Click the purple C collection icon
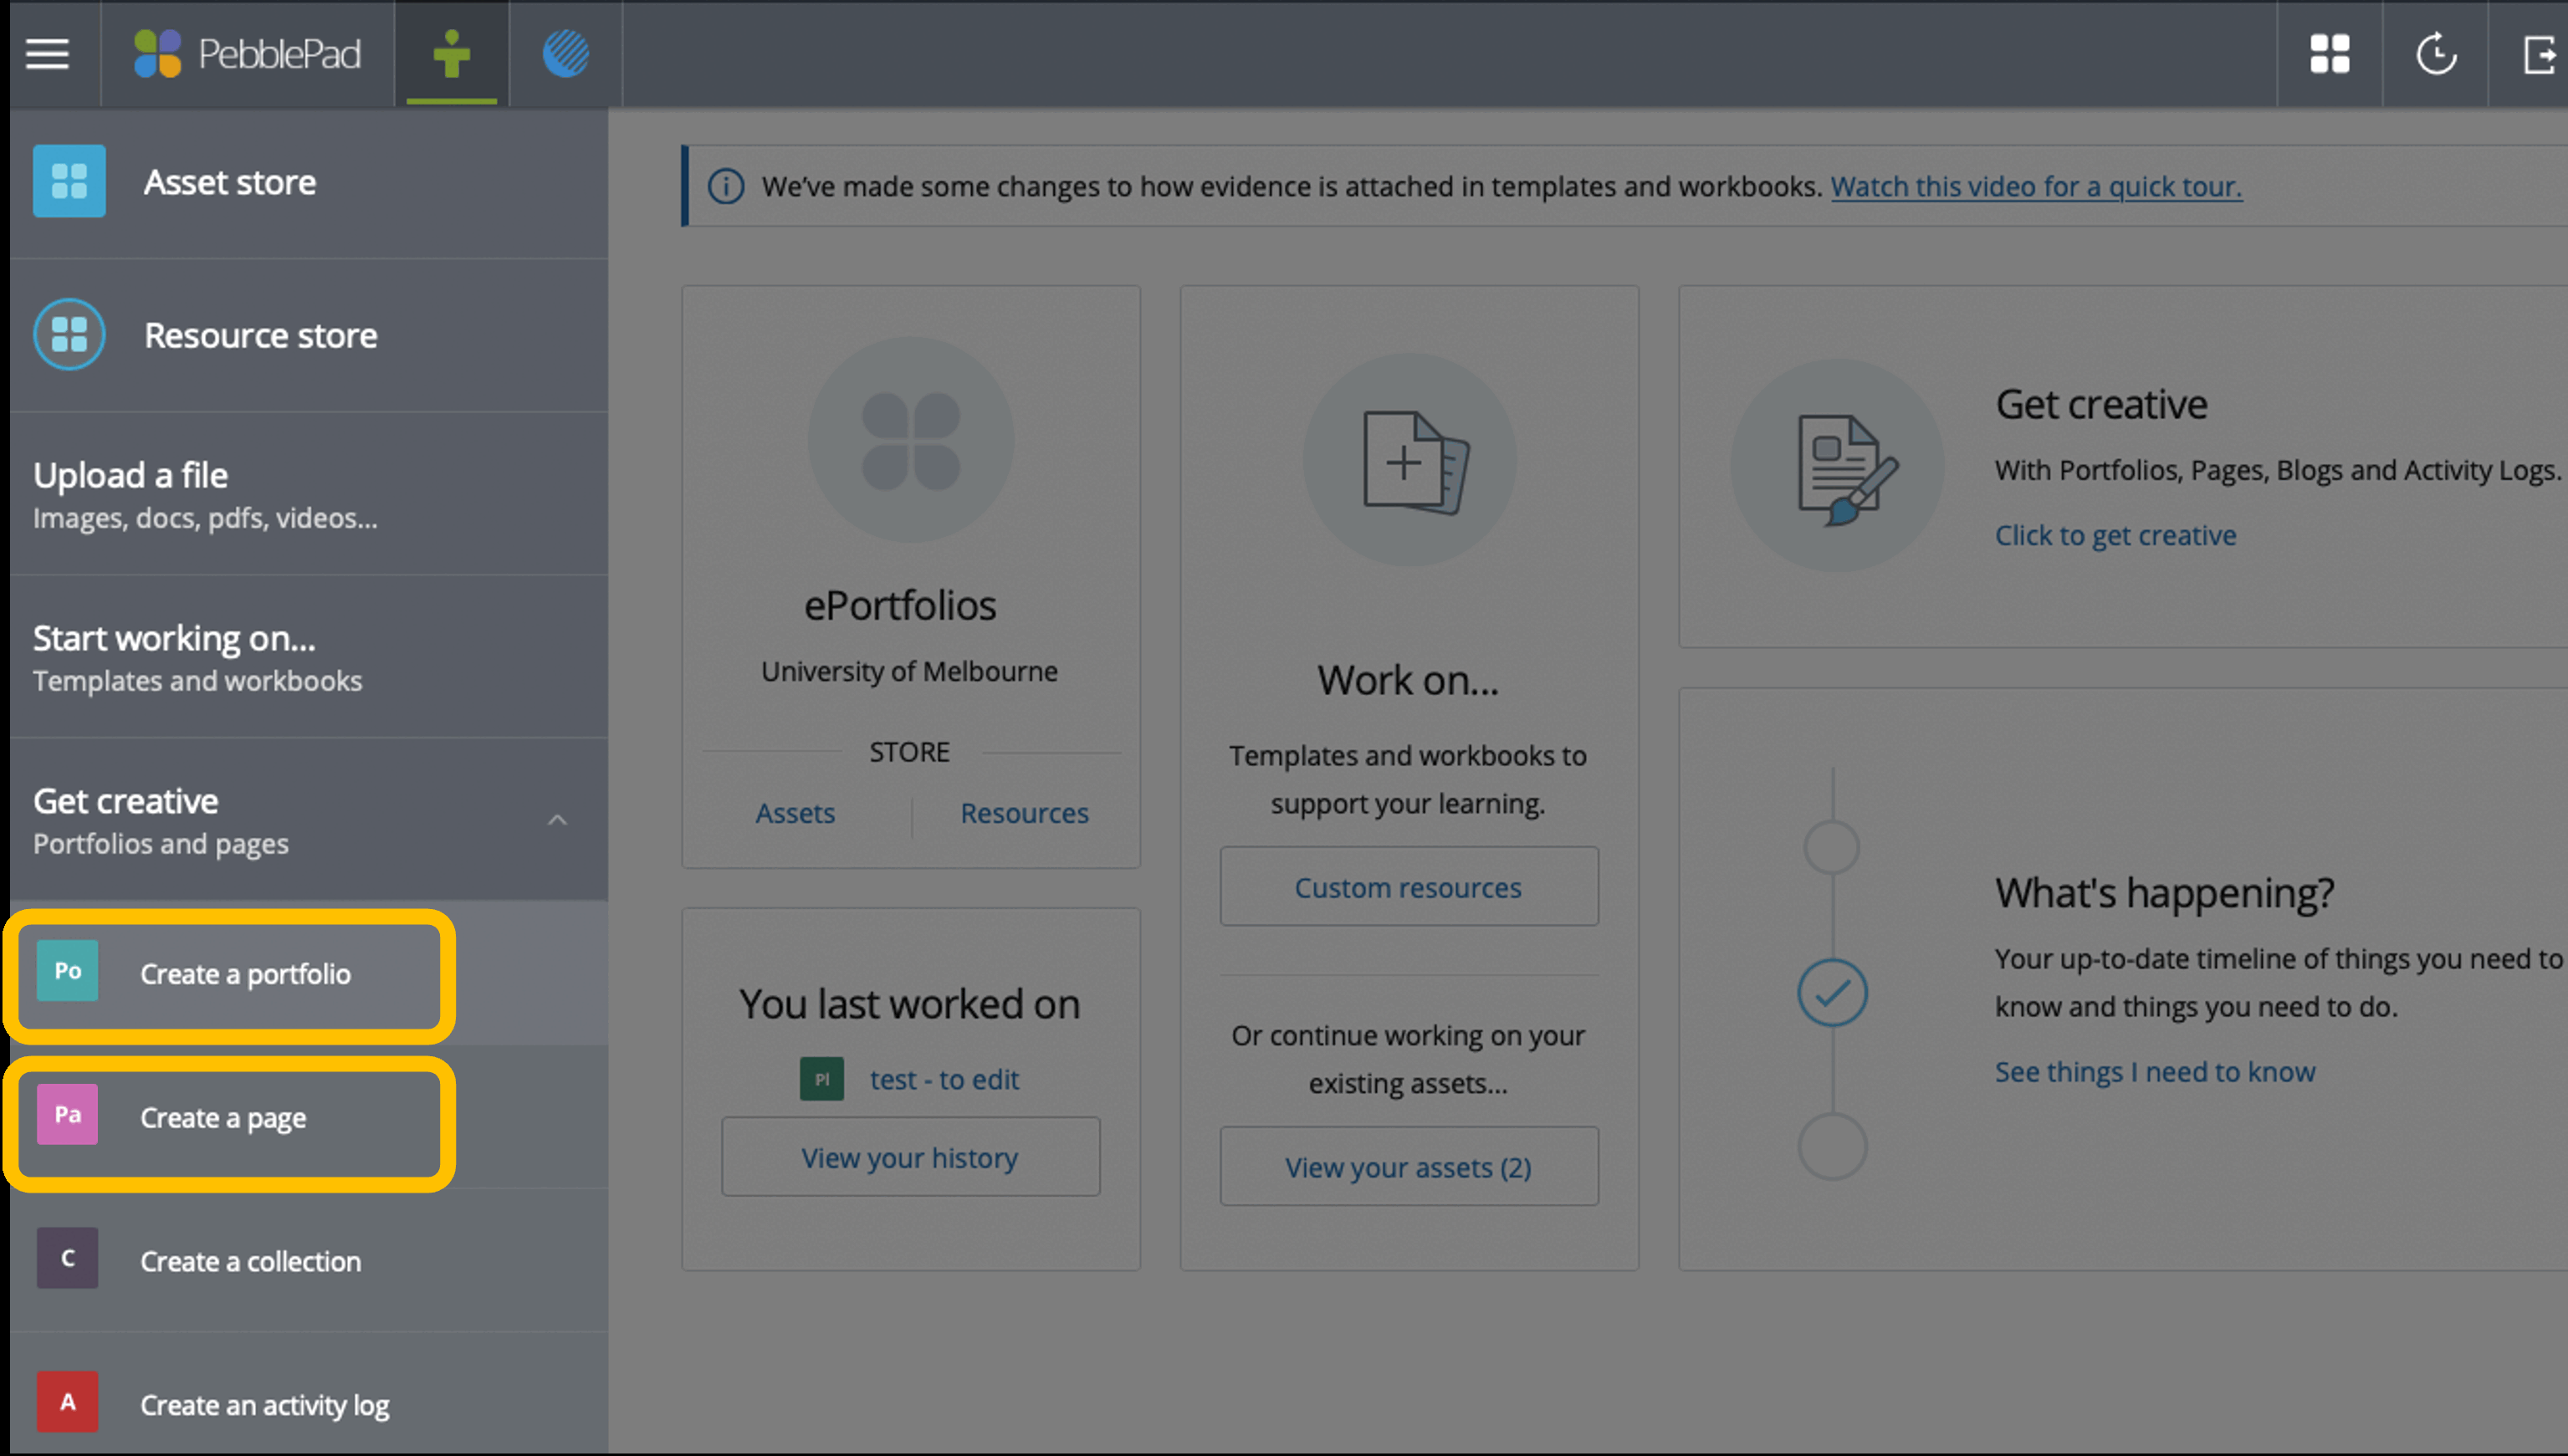Screen dimensions: 2568x1456 (x=68, y=1258)
